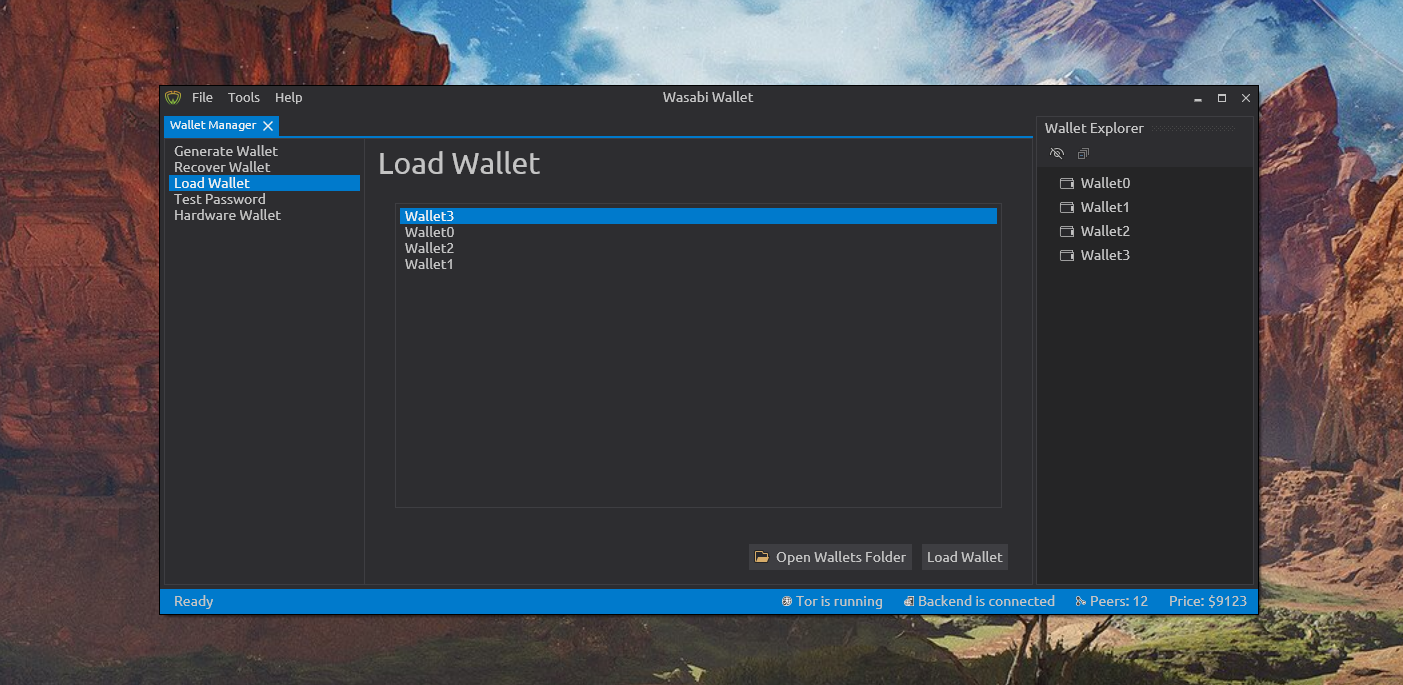Viewport: 1403px width, 685px height.
Task: Click the Backend connection status icon
Action: (x=909, y=601)
